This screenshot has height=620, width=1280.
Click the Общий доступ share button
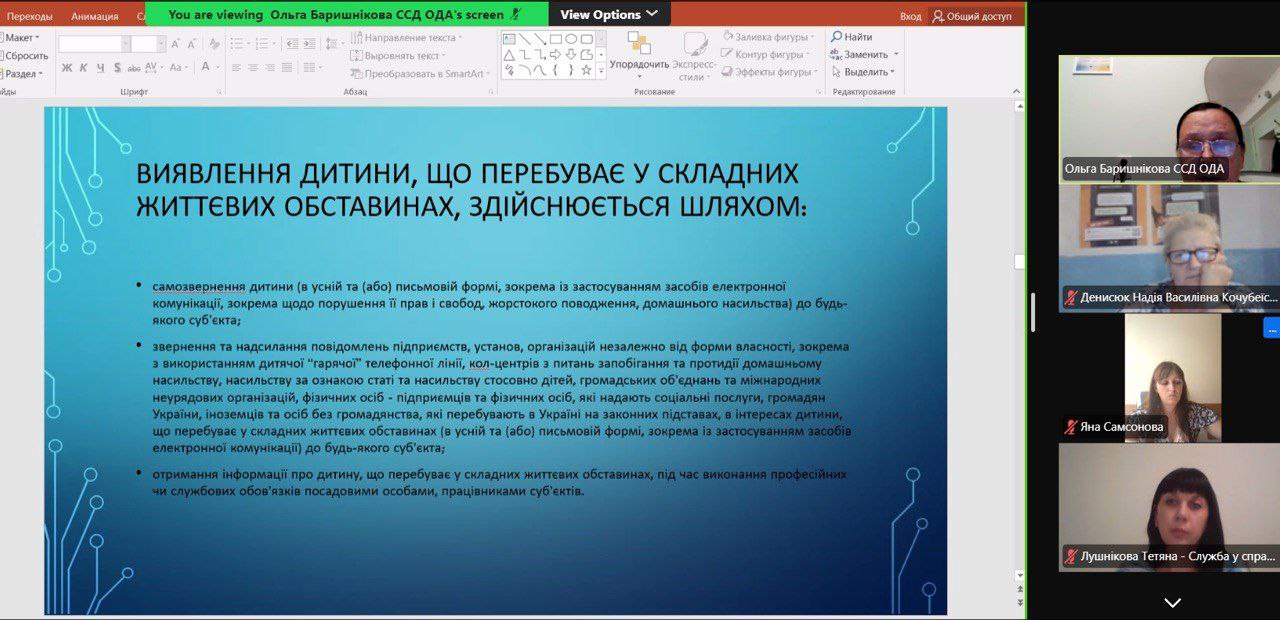(972, 16)
